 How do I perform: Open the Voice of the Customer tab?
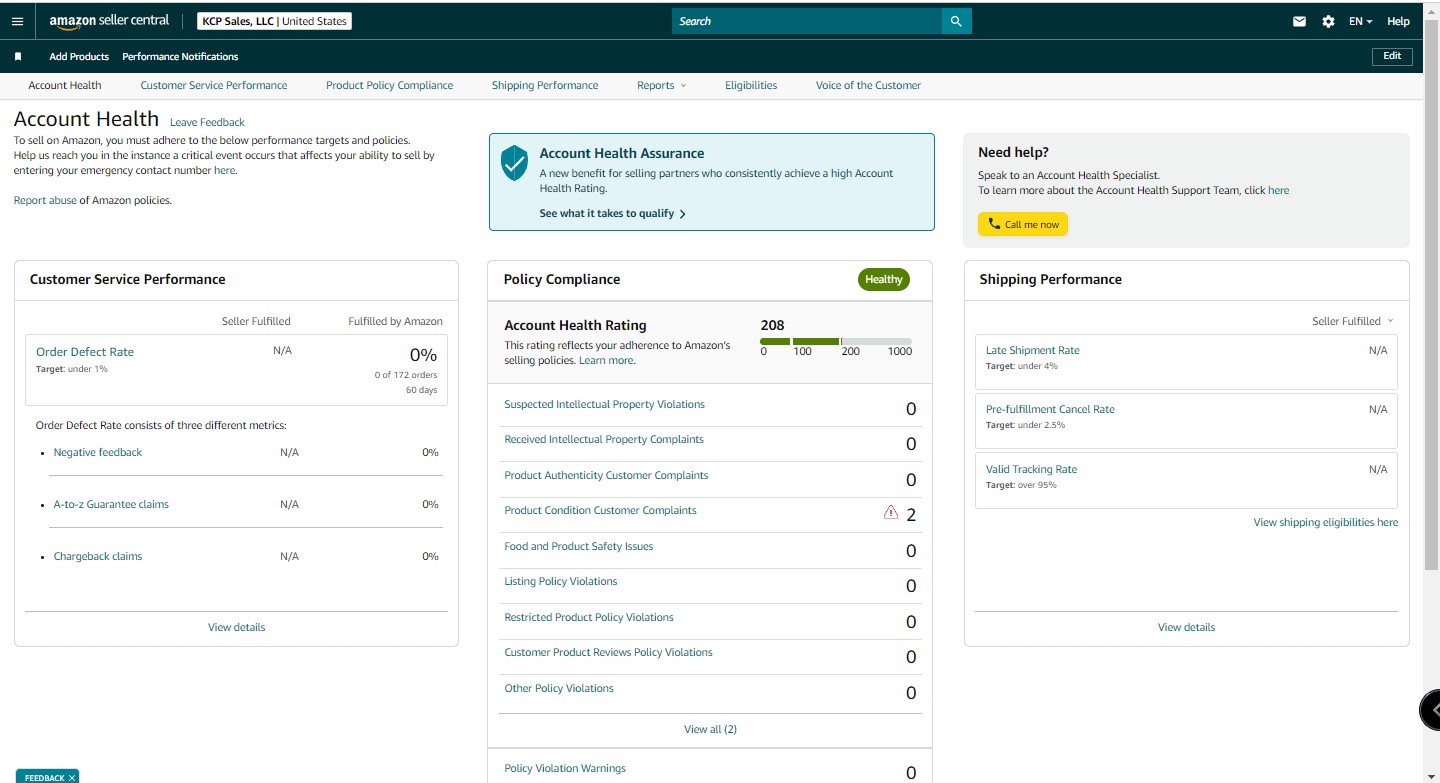coord(868,86)
